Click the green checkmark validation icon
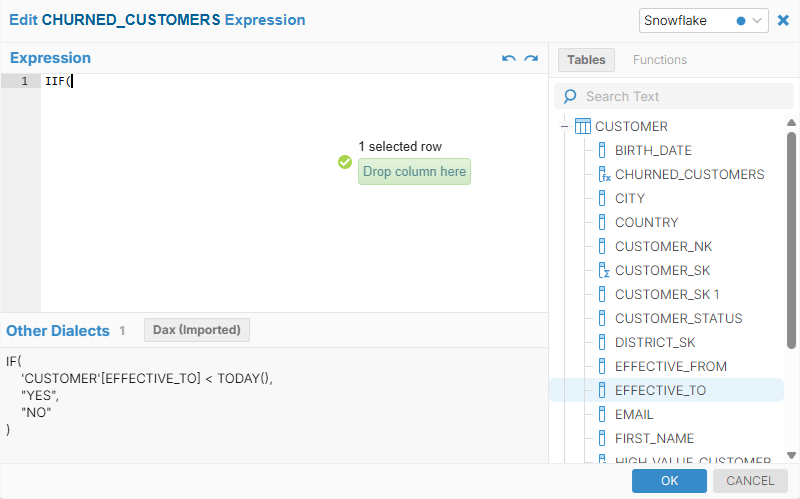 (345, 162)
